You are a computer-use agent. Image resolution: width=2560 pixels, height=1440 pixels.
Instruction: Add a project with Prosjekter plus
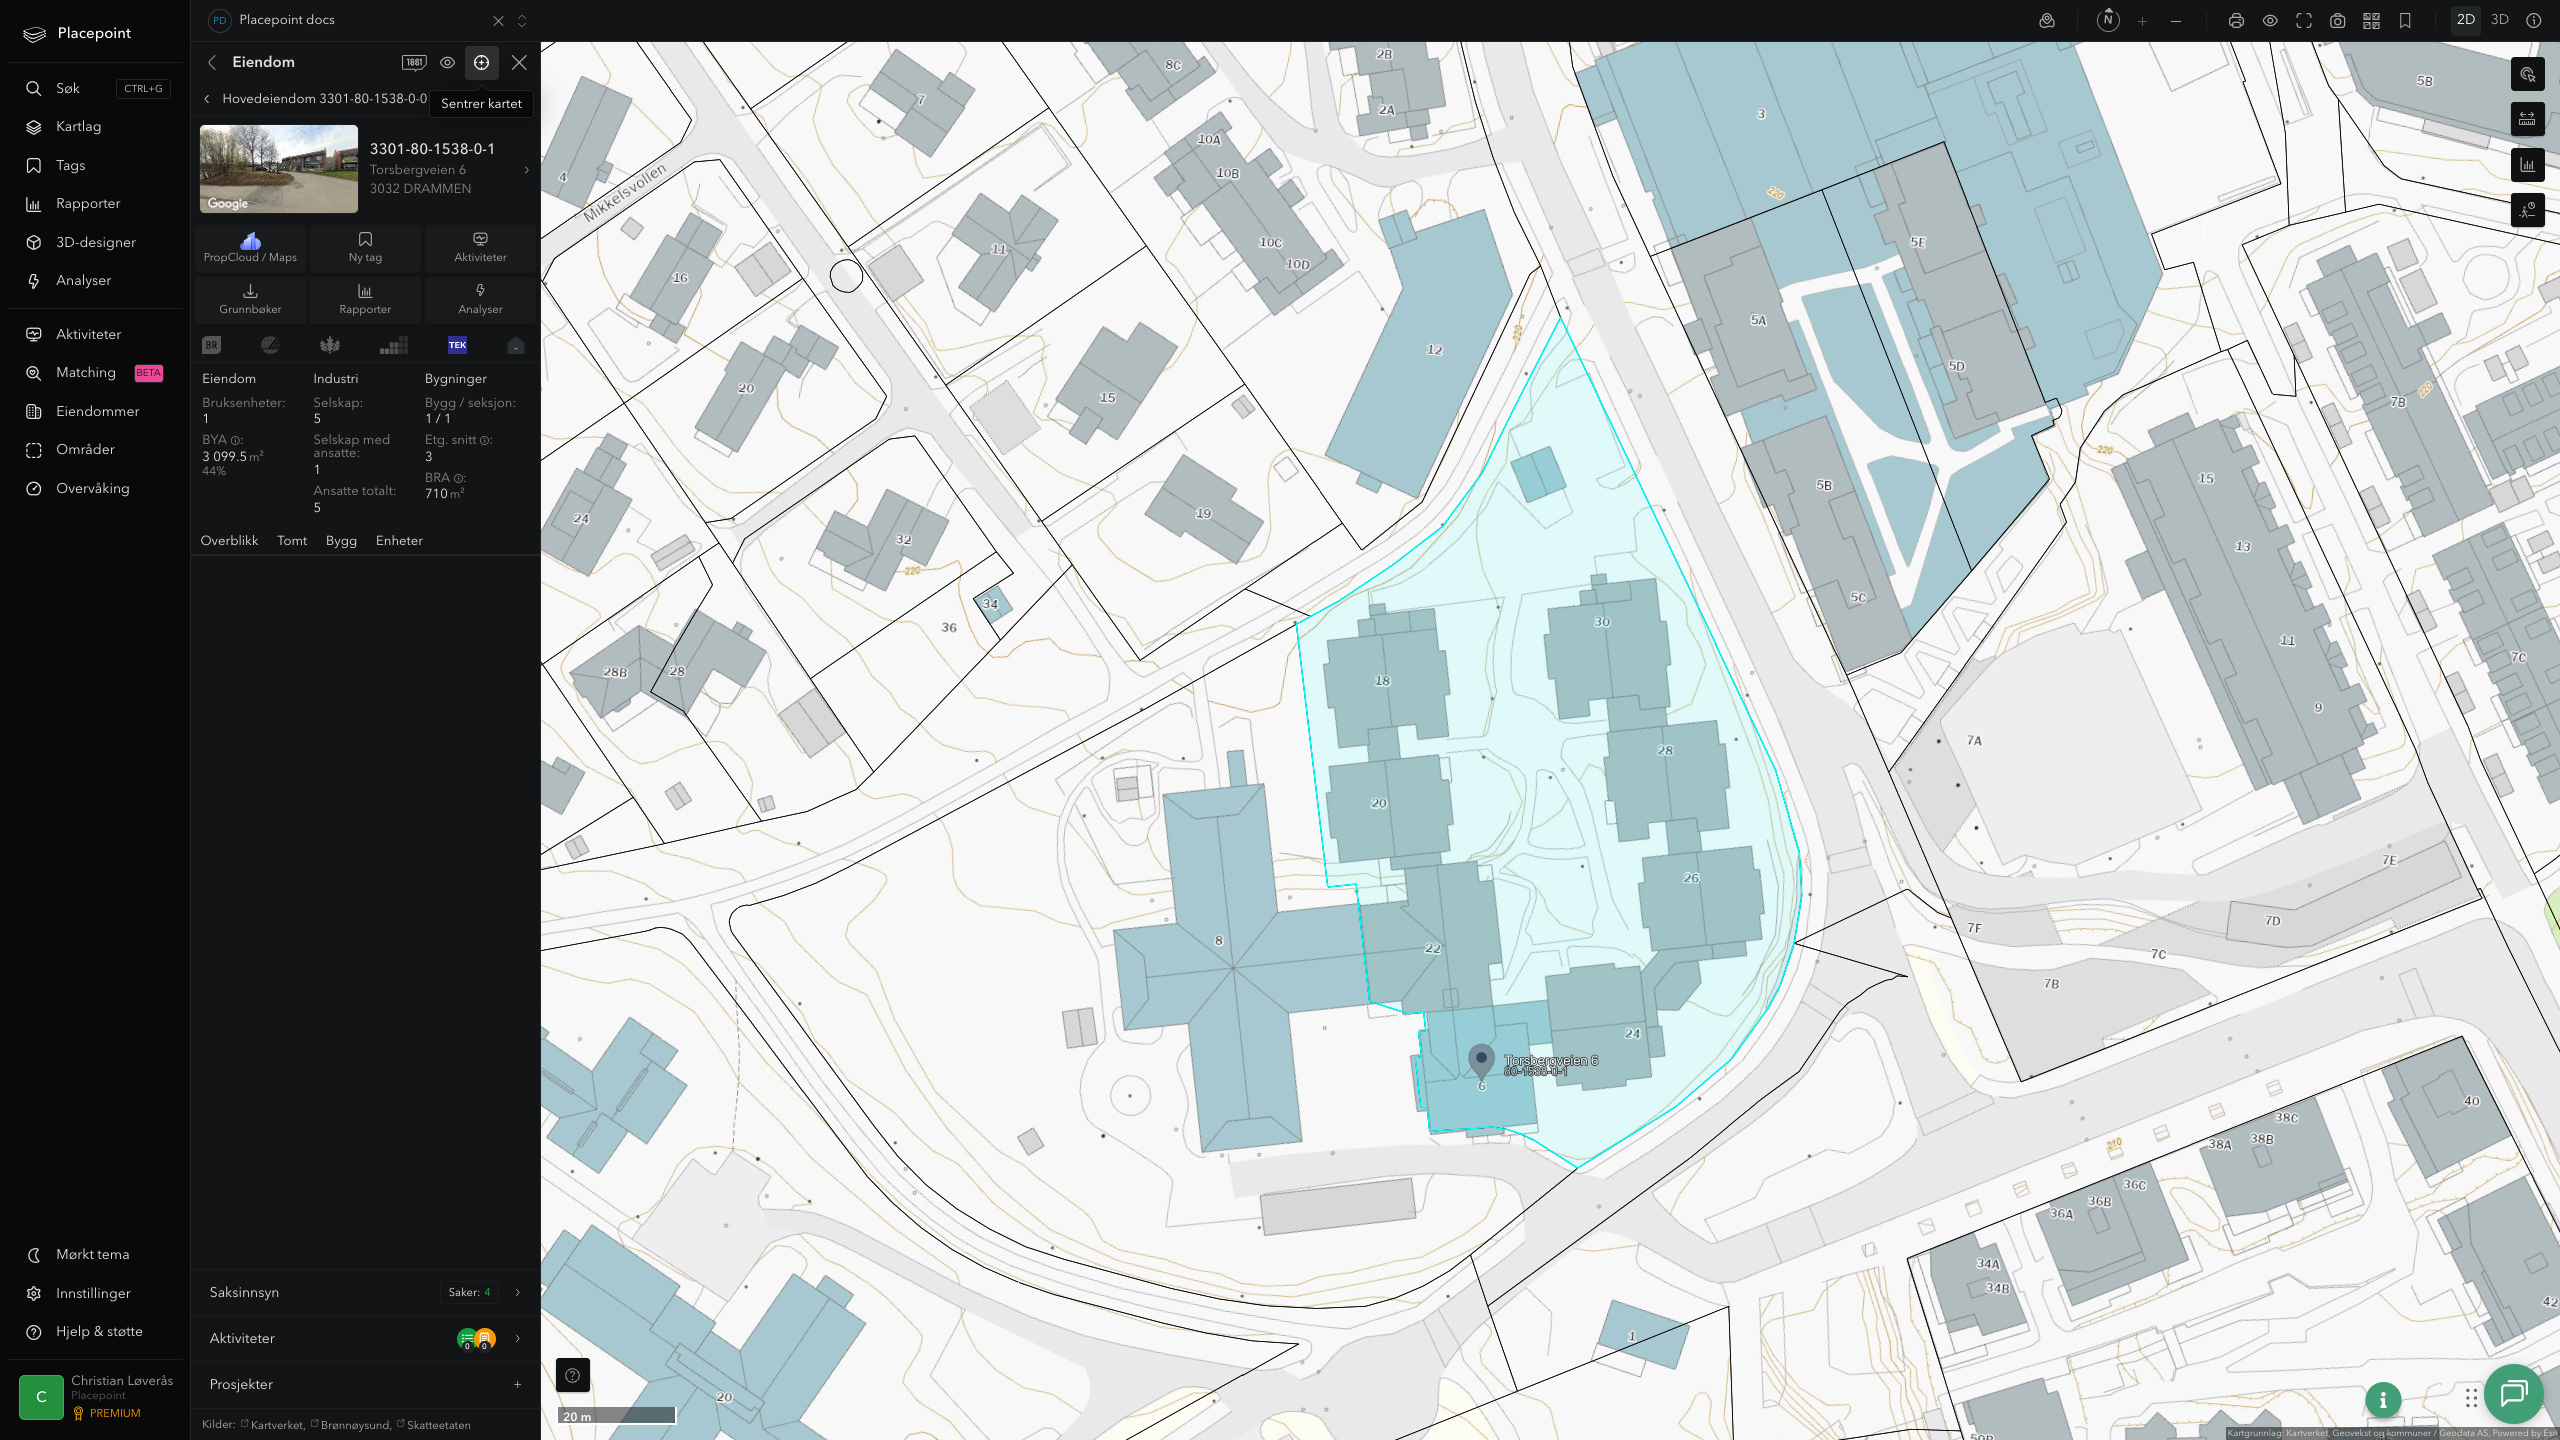click(517, 1385)
